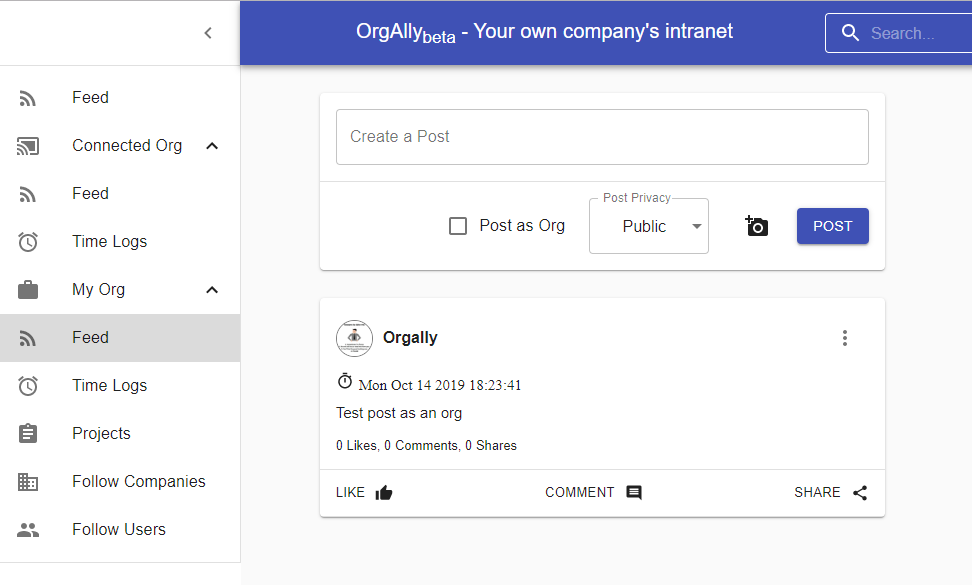The image size is (972, 585).
Task: Open the top Feed item in sidebar
Action: point(120,98)
